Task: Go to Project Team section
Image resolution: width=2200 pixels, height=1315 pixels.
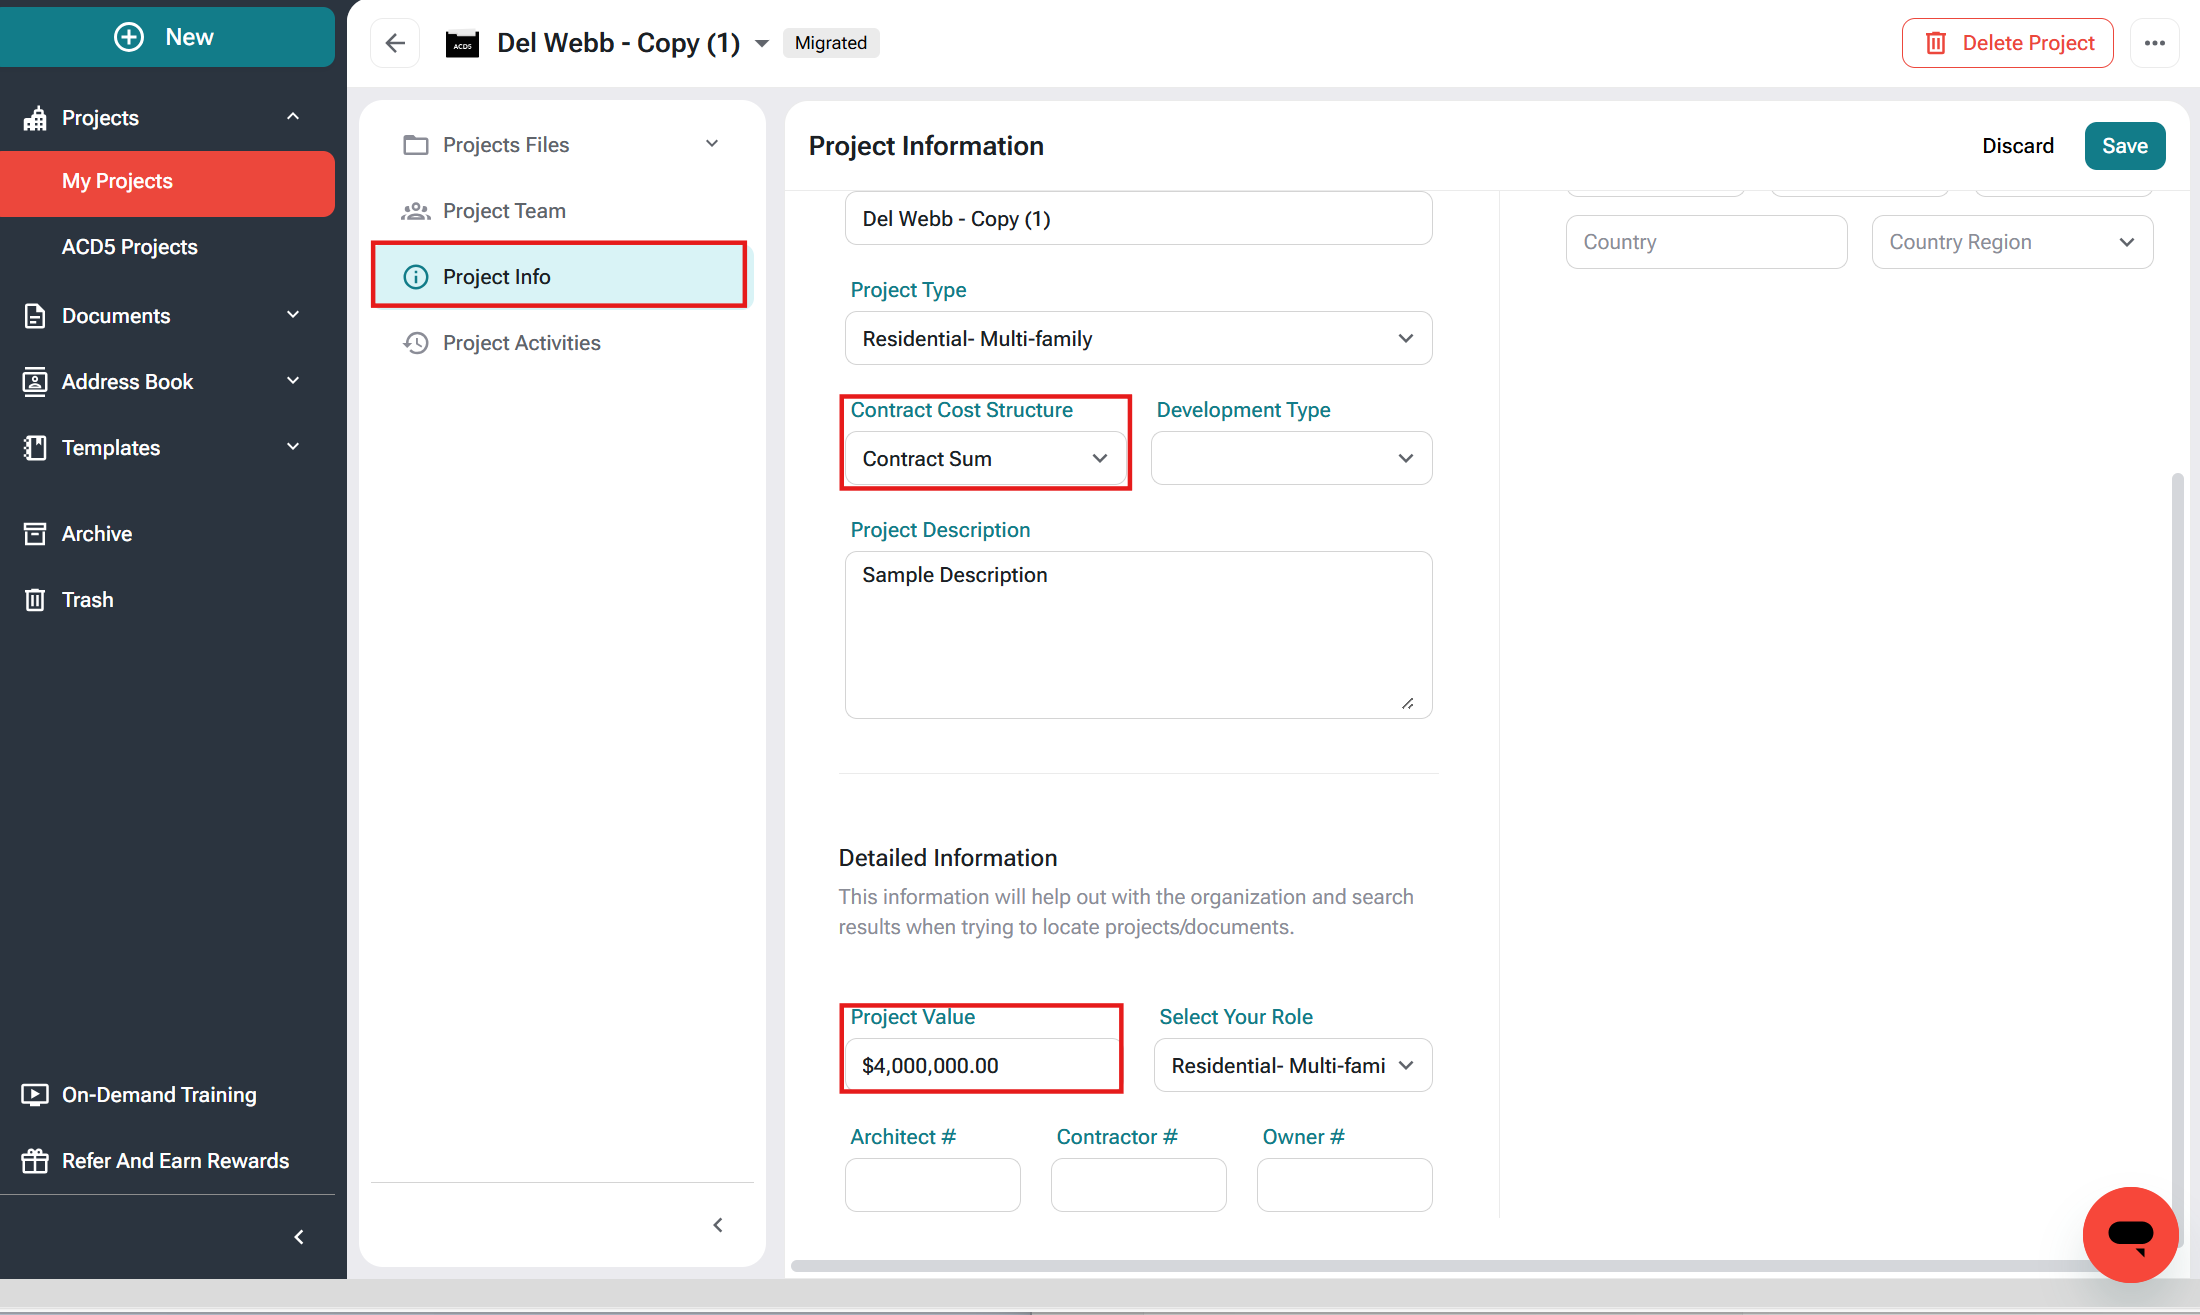Action: pyautogui.click(x=504, y=211)
